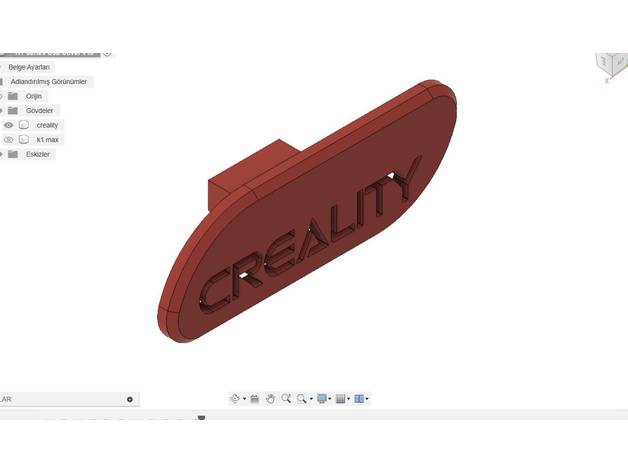Collapse the Gövdeler folder
Viewport: 628px width, 472px height.
tap(2, 110)
